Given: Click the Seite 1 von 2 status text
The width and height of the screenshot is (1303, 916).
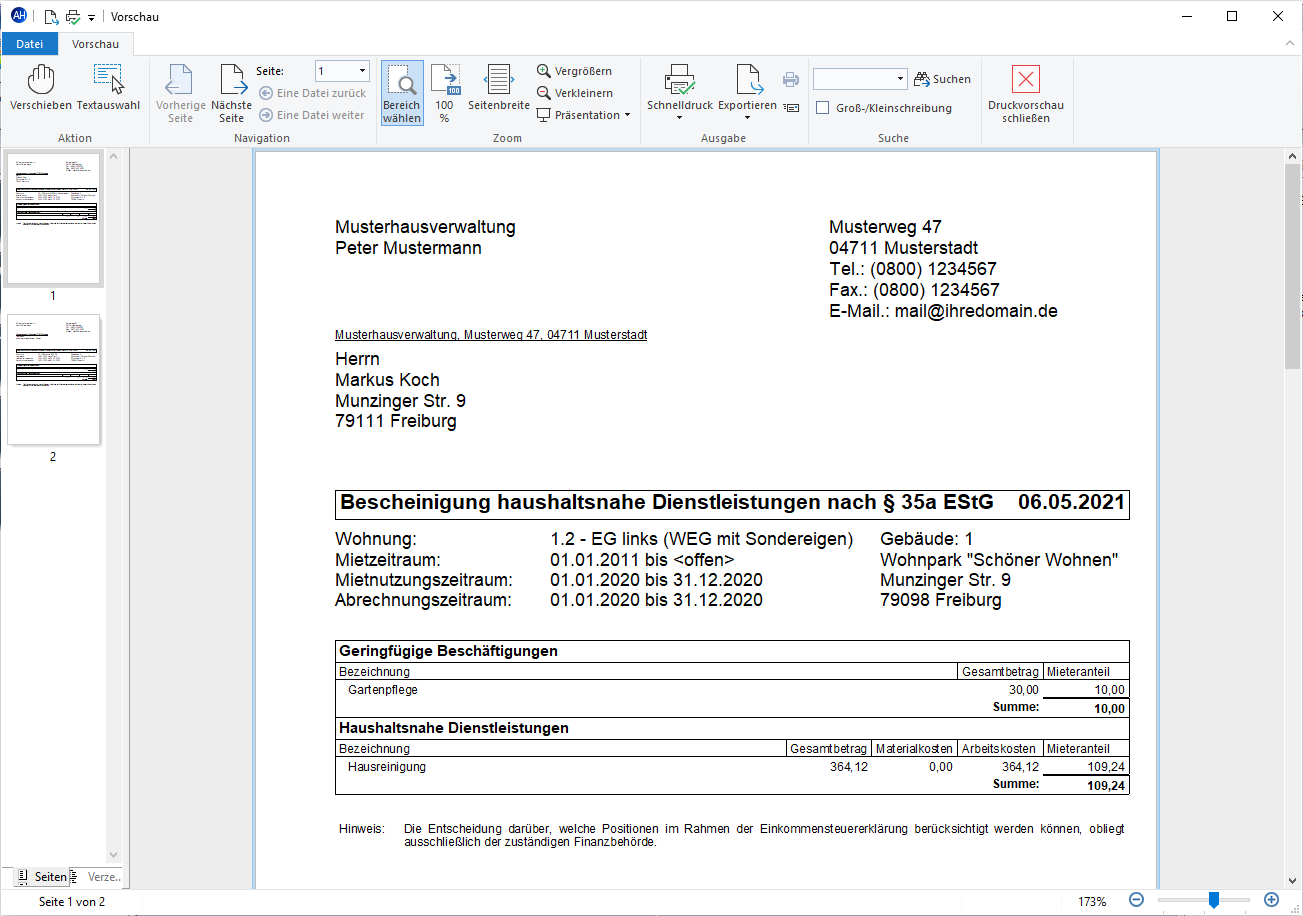Looking at the screenshot, I should (72, 901).
